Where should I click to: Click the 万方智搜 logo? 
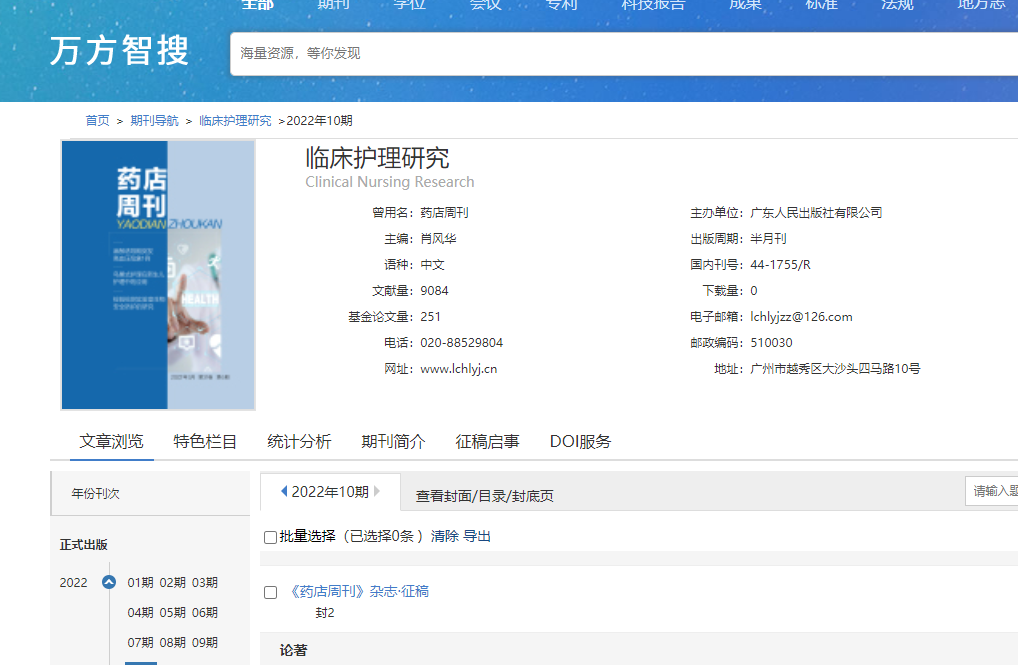119,52
